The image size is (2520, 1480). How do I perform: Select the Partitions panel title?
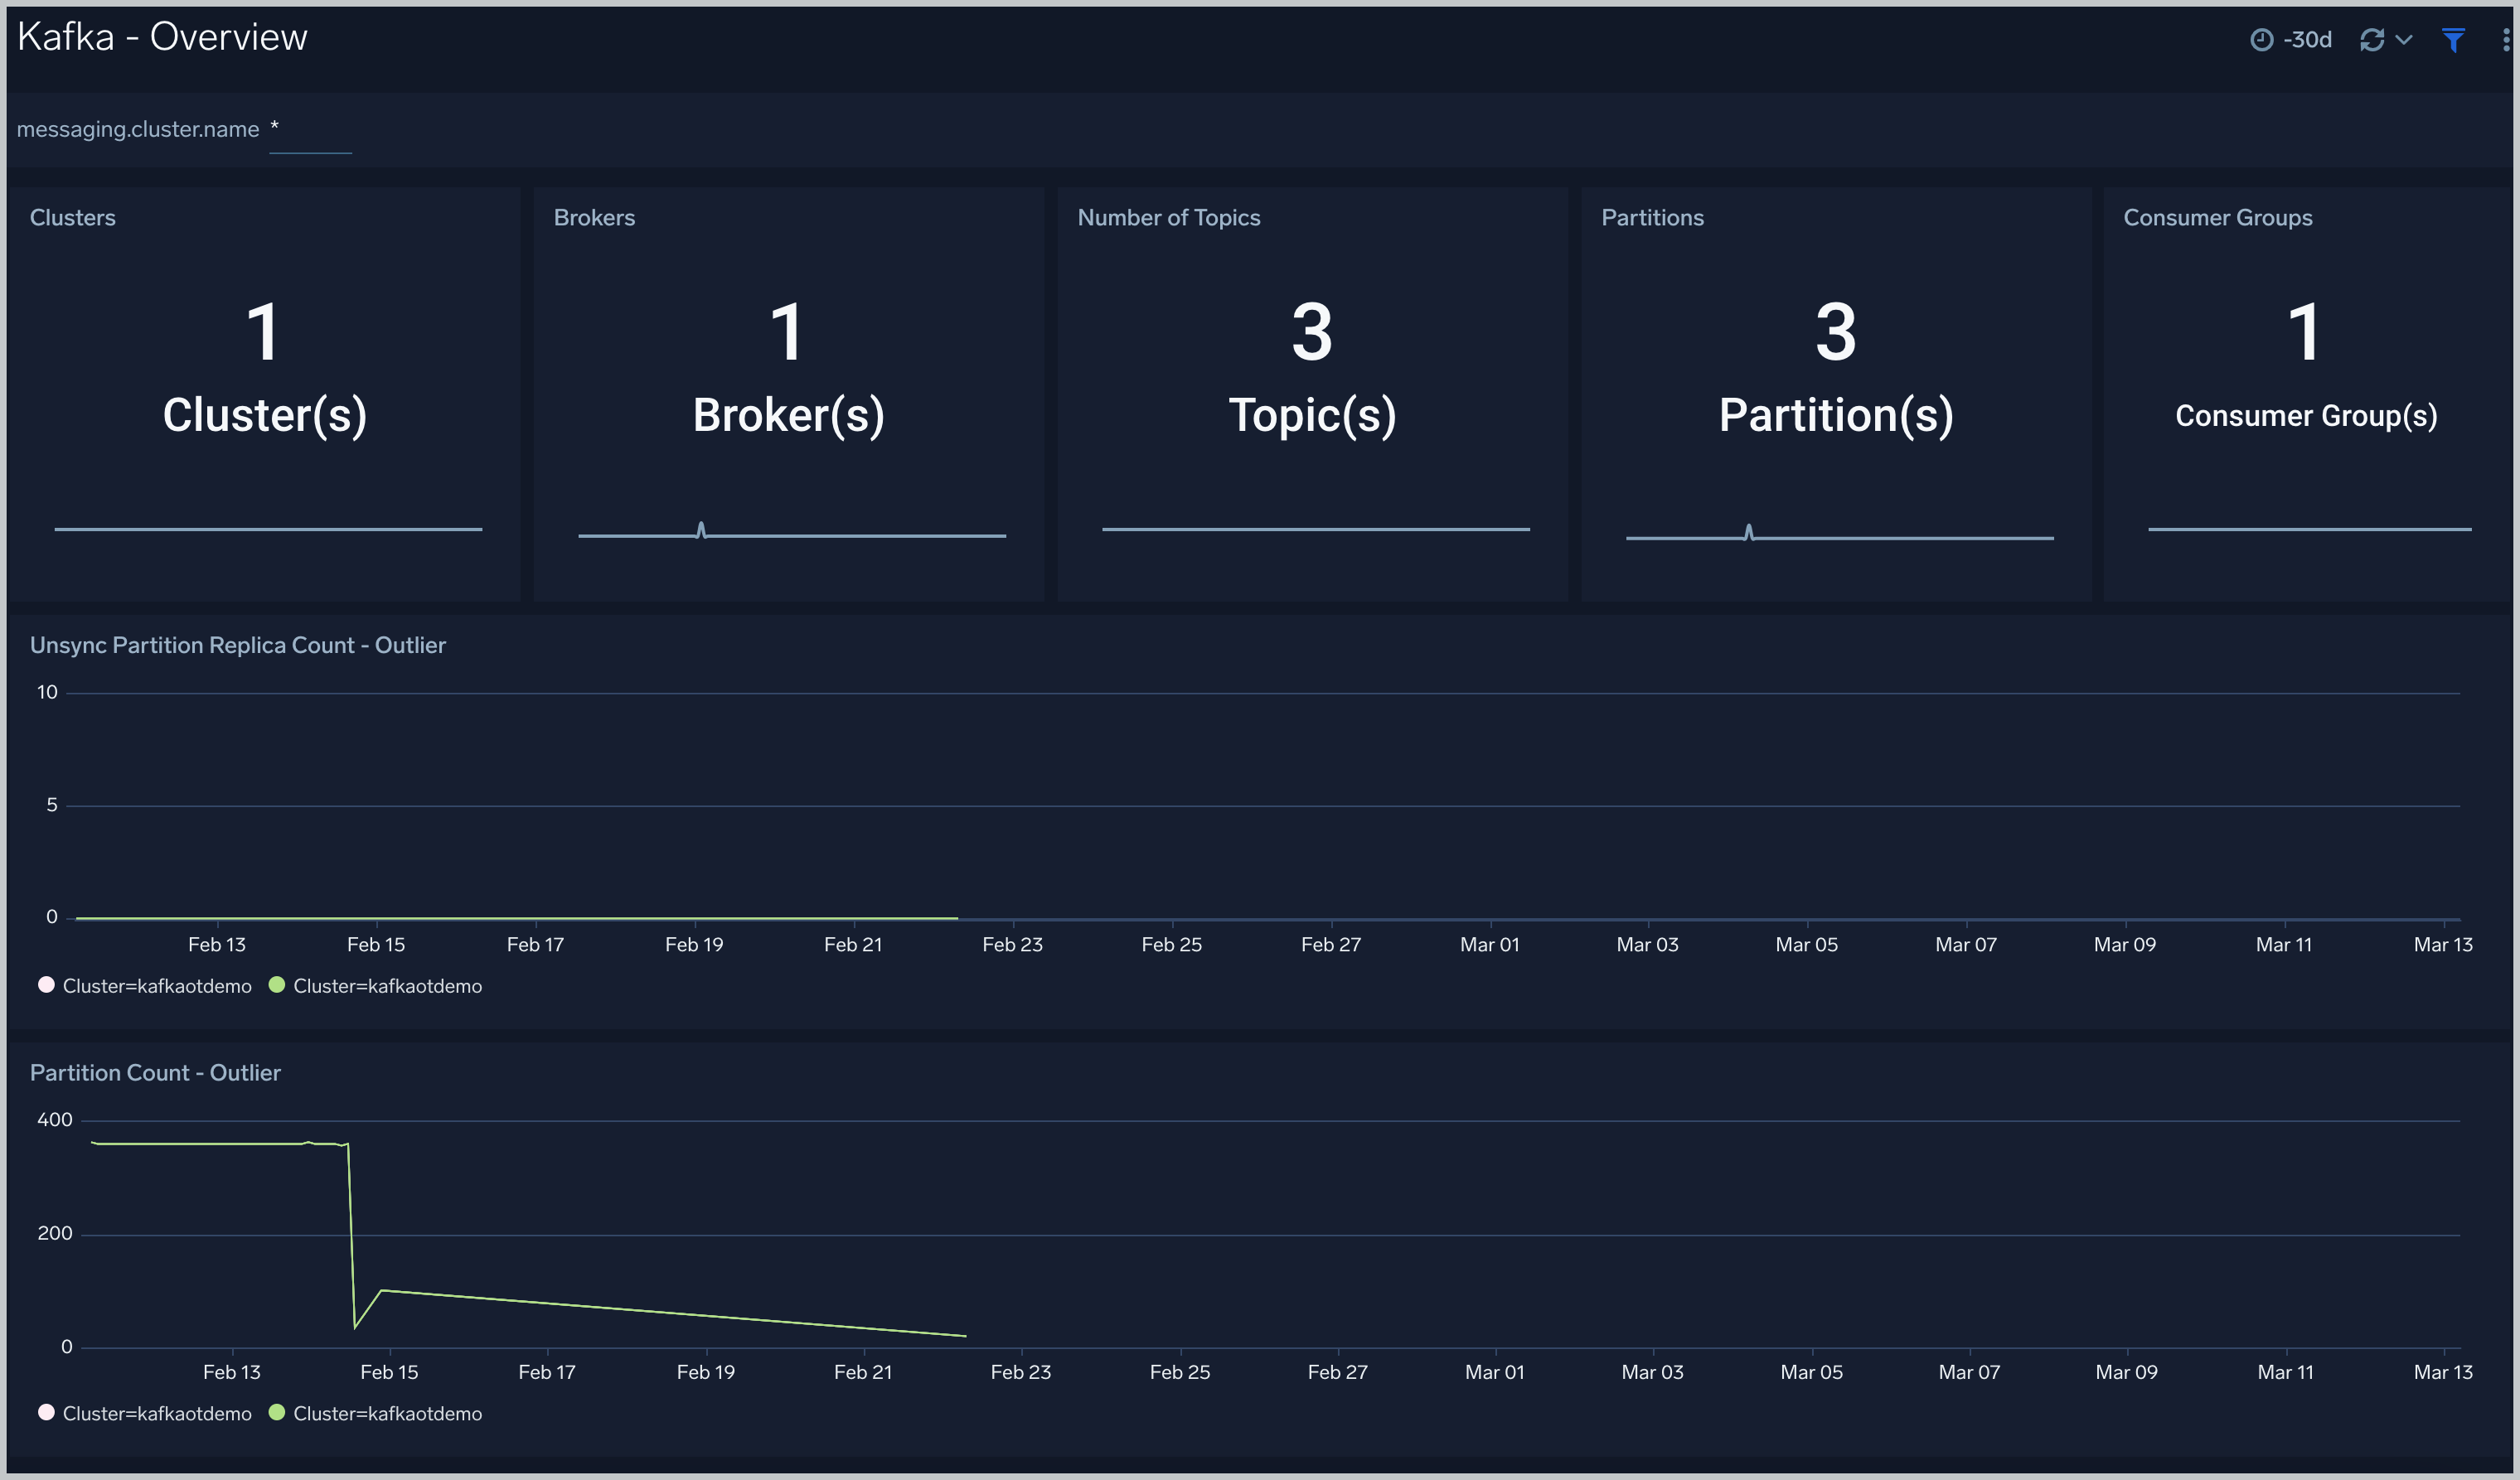(1652, 218)
